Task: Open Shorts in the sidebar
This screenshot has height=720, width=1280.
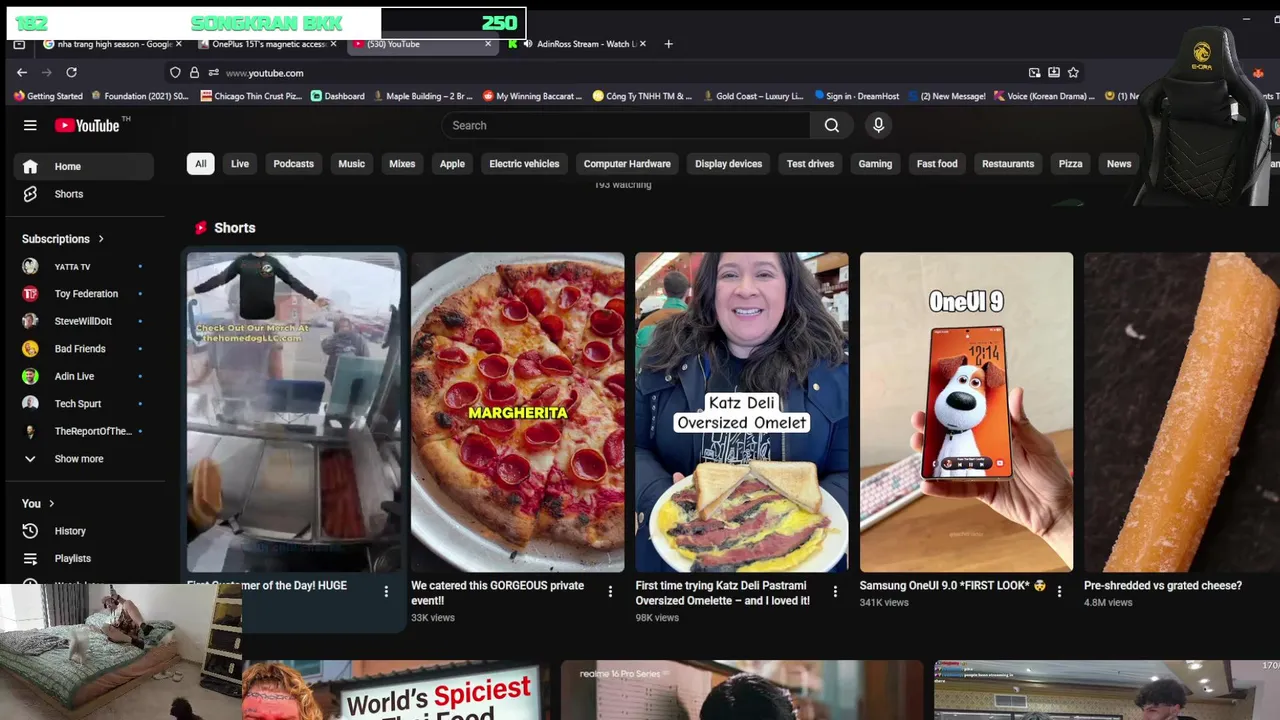Action: click(x=84, y=194)
